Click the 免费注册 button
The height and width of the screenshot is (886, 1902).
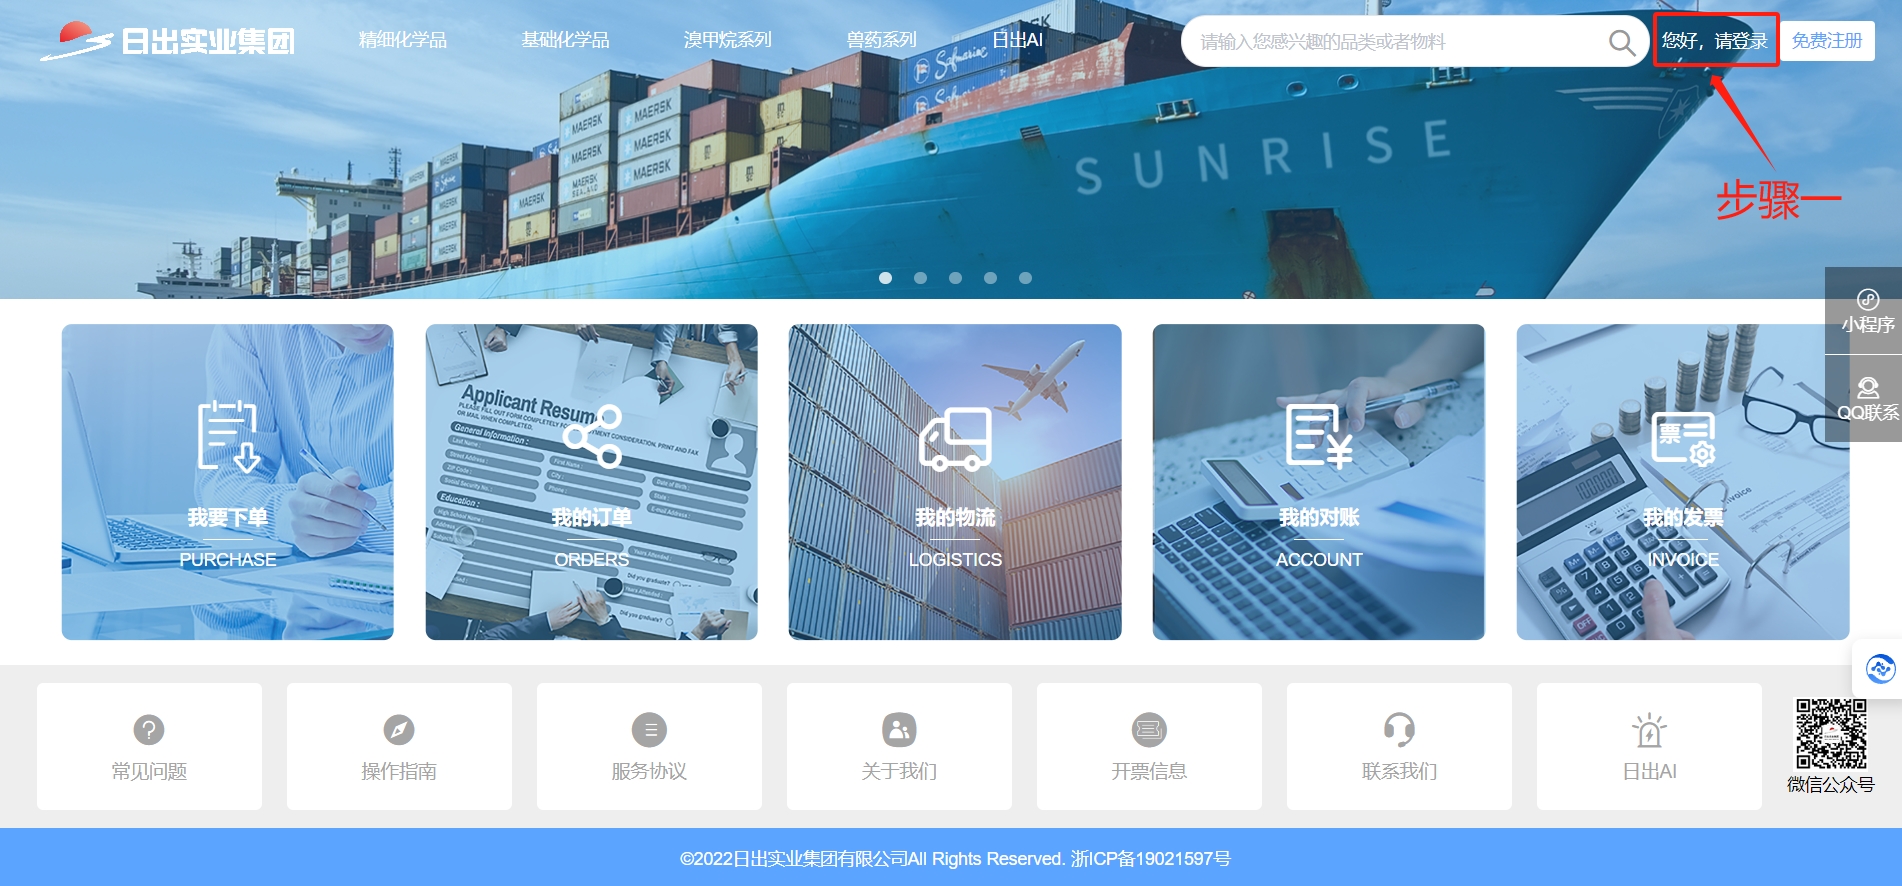1827,41
